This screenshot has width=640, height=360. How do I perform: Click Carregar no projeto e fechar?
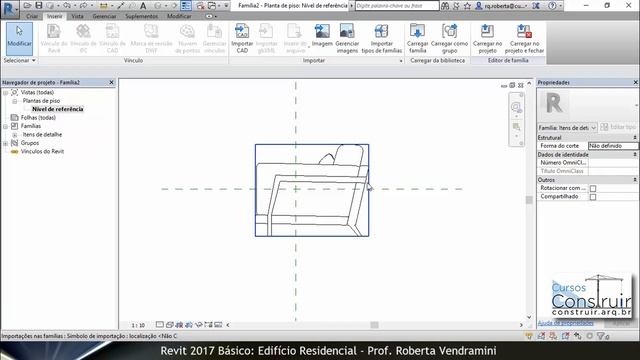[x=524, y=38]
